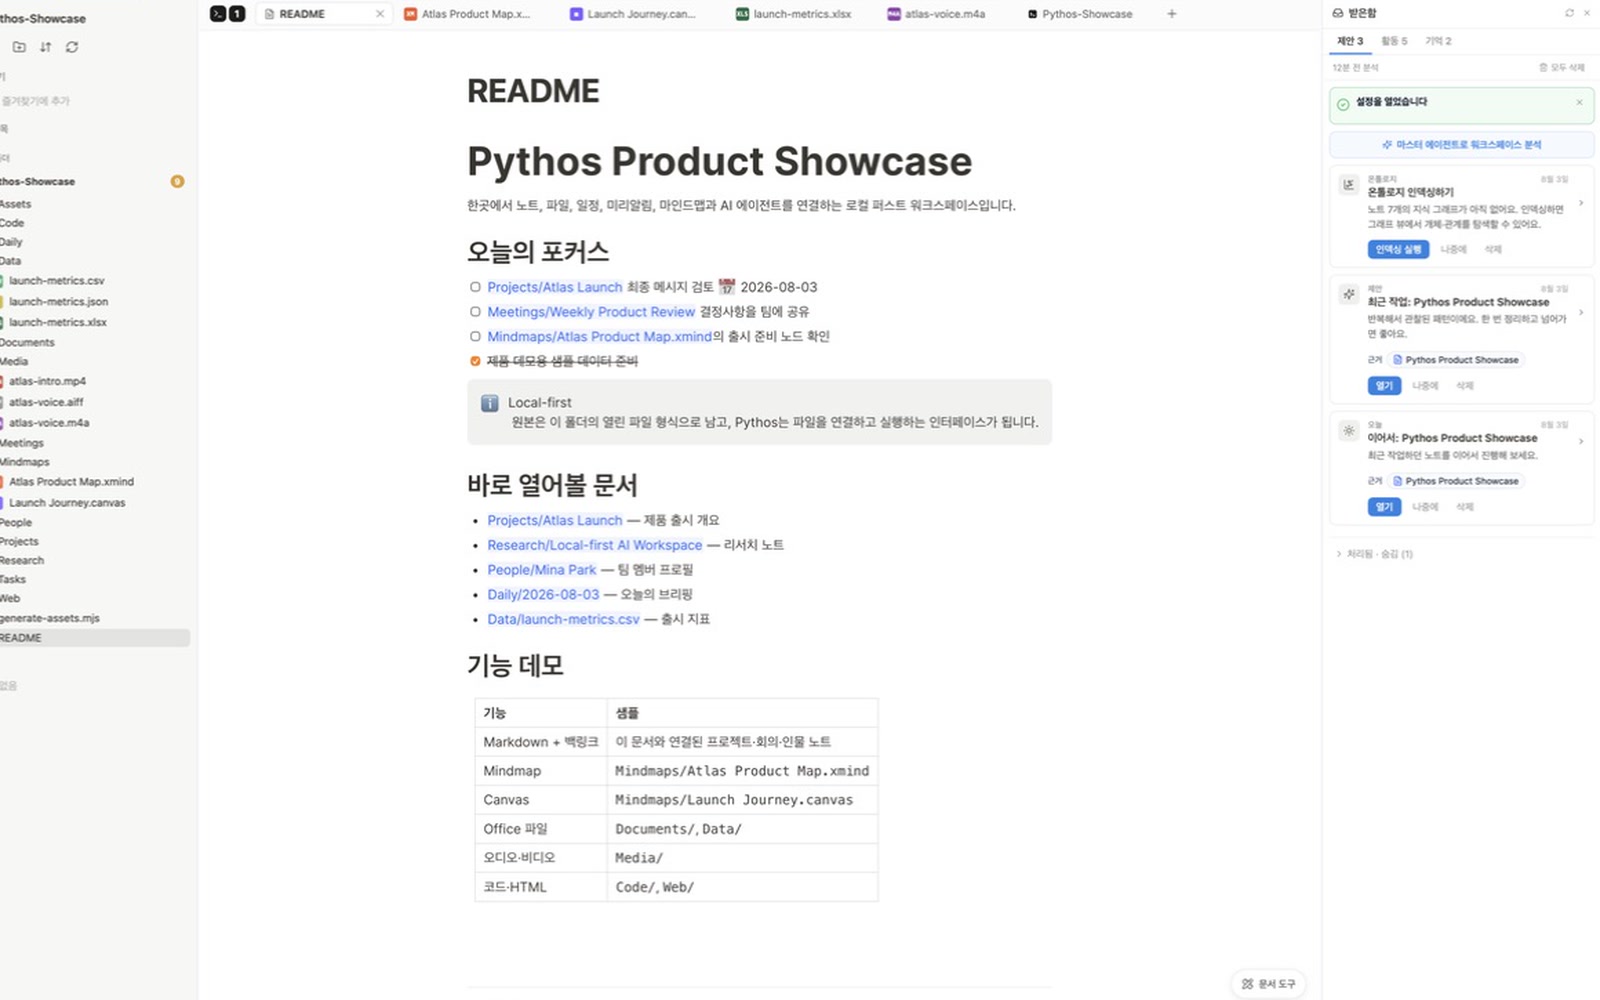Viewport: 1600px width, 1000px height.
Task: Open generate-assets.mjs in sidebar
Action: click(x=50, y=618)
